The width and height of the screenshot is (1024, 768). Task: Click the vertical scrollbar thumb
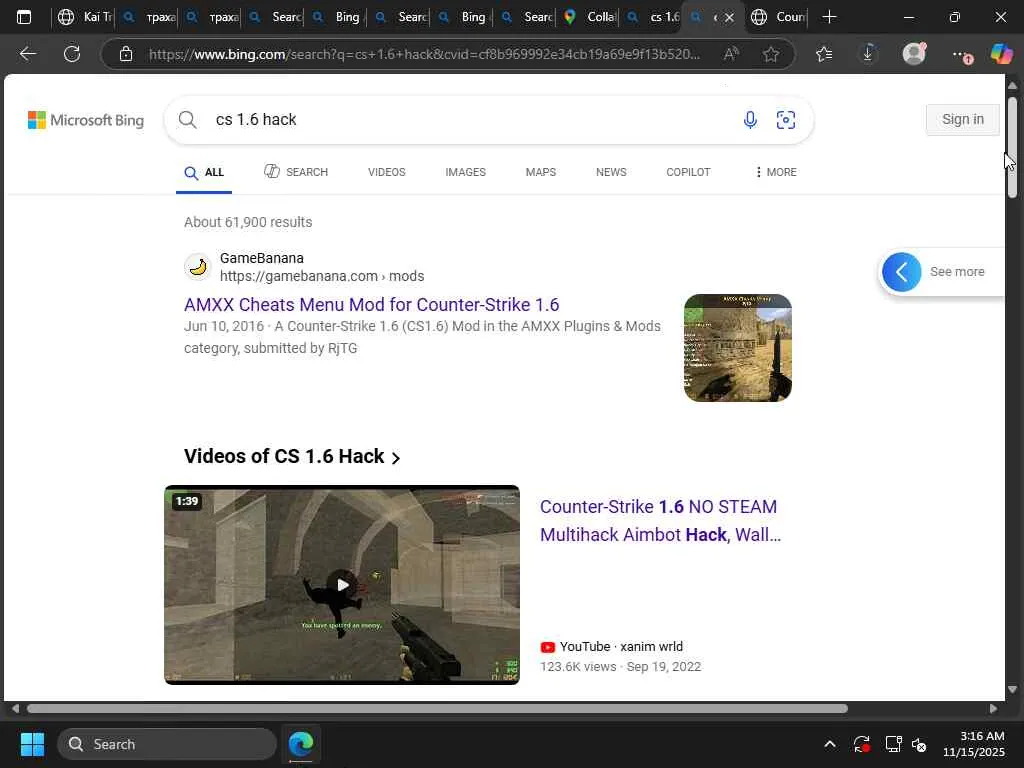(x=1012, y=147)
